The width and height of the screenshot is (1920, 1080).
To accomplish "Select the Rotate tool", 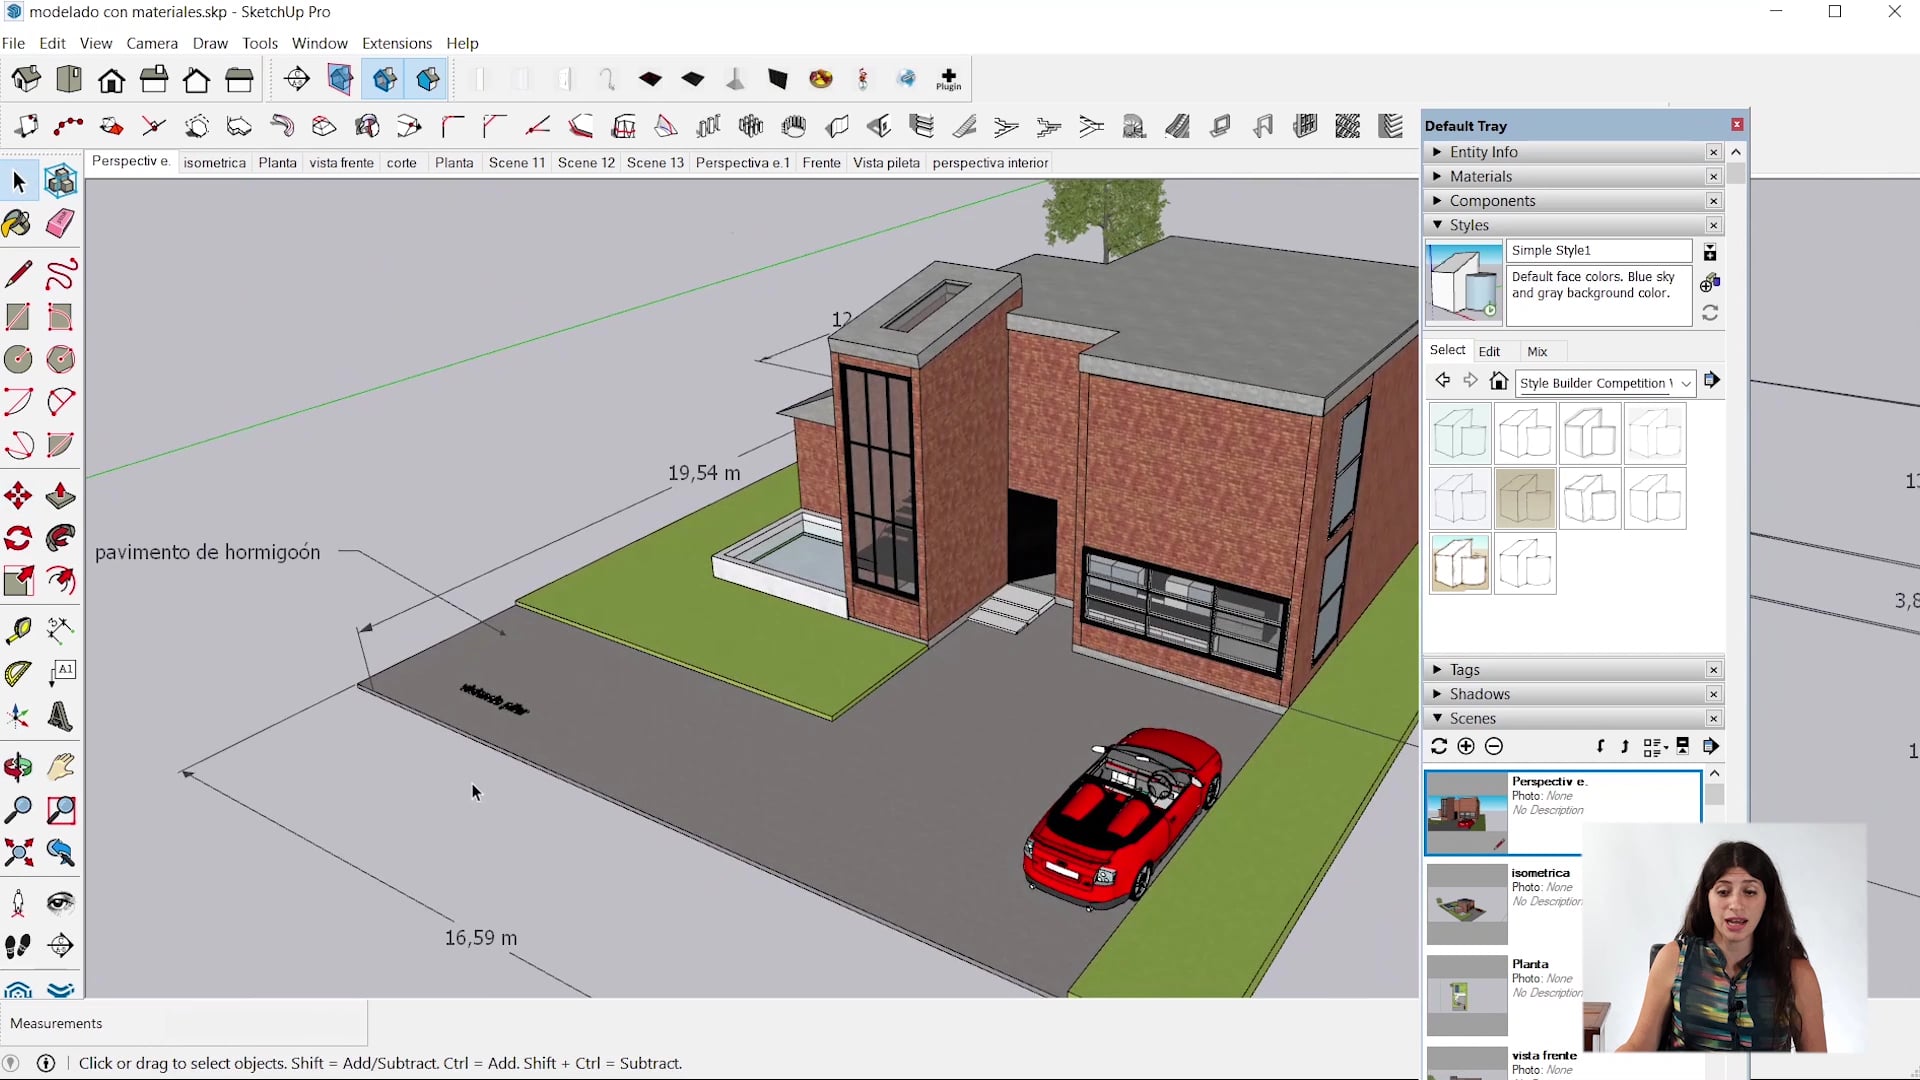I will [x=17, y=538].
